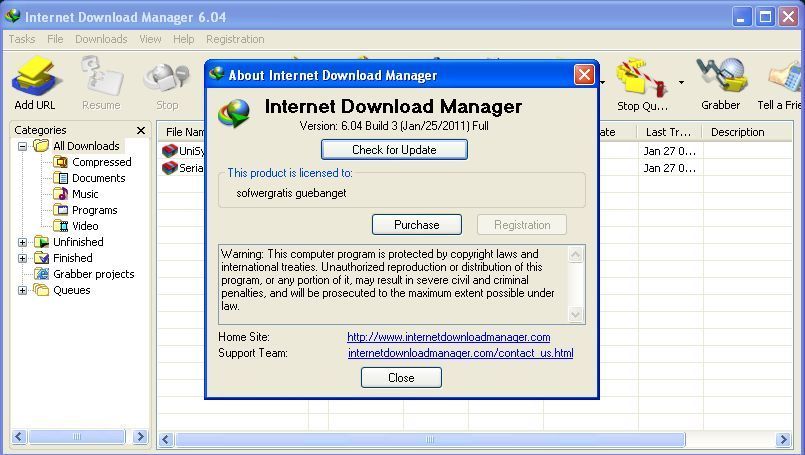The image size is (805, 455).
Task: Open the Grabber tool
Action: (x=721, y=76)
